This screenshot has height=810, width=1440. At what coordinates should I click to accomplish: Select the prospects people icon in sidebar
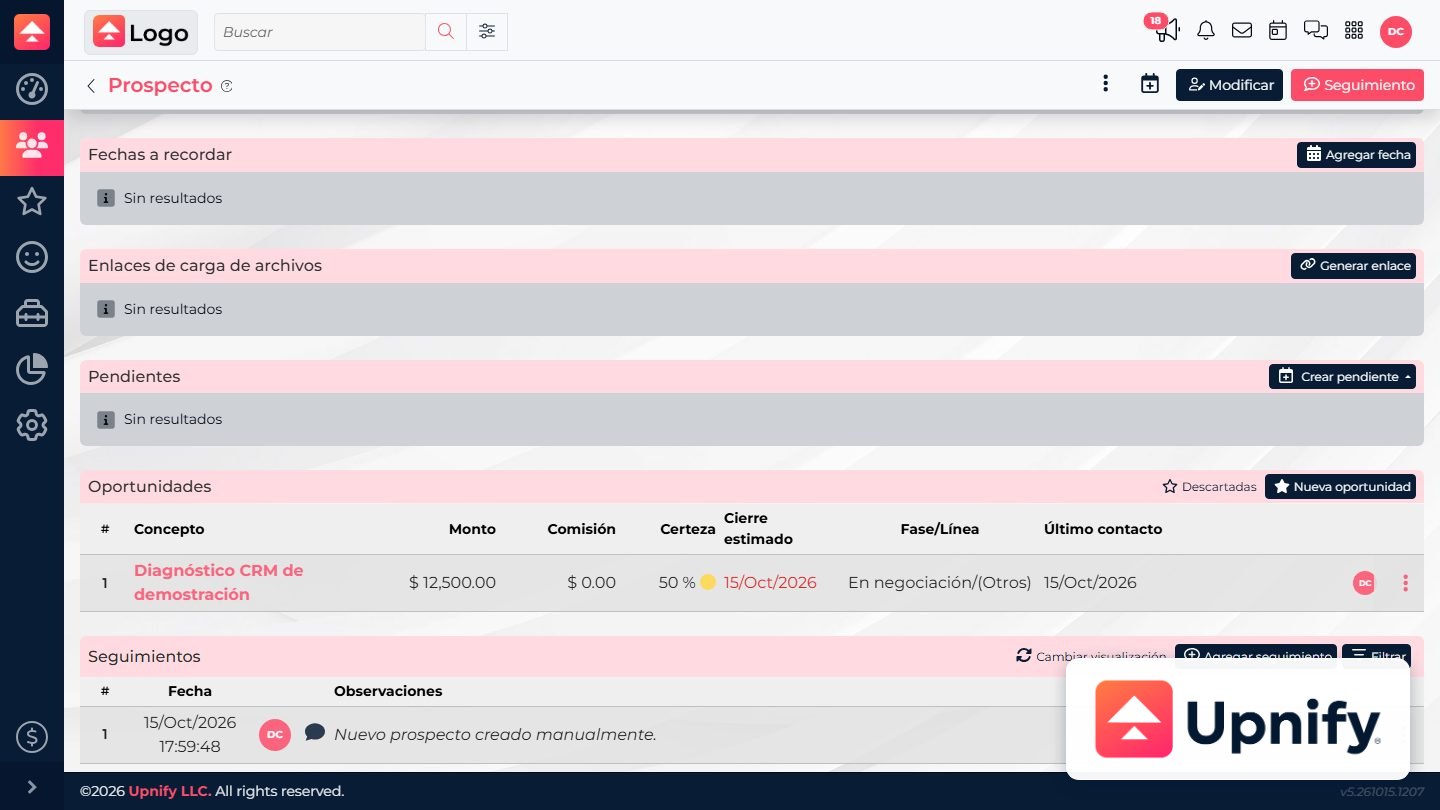32,147
